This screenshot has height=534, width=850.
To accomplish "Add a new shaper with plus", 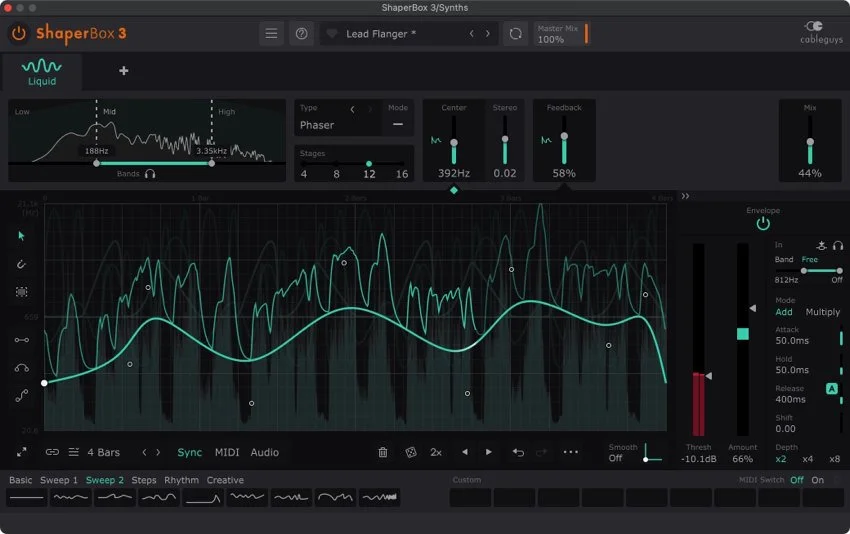I will [124, 70].
